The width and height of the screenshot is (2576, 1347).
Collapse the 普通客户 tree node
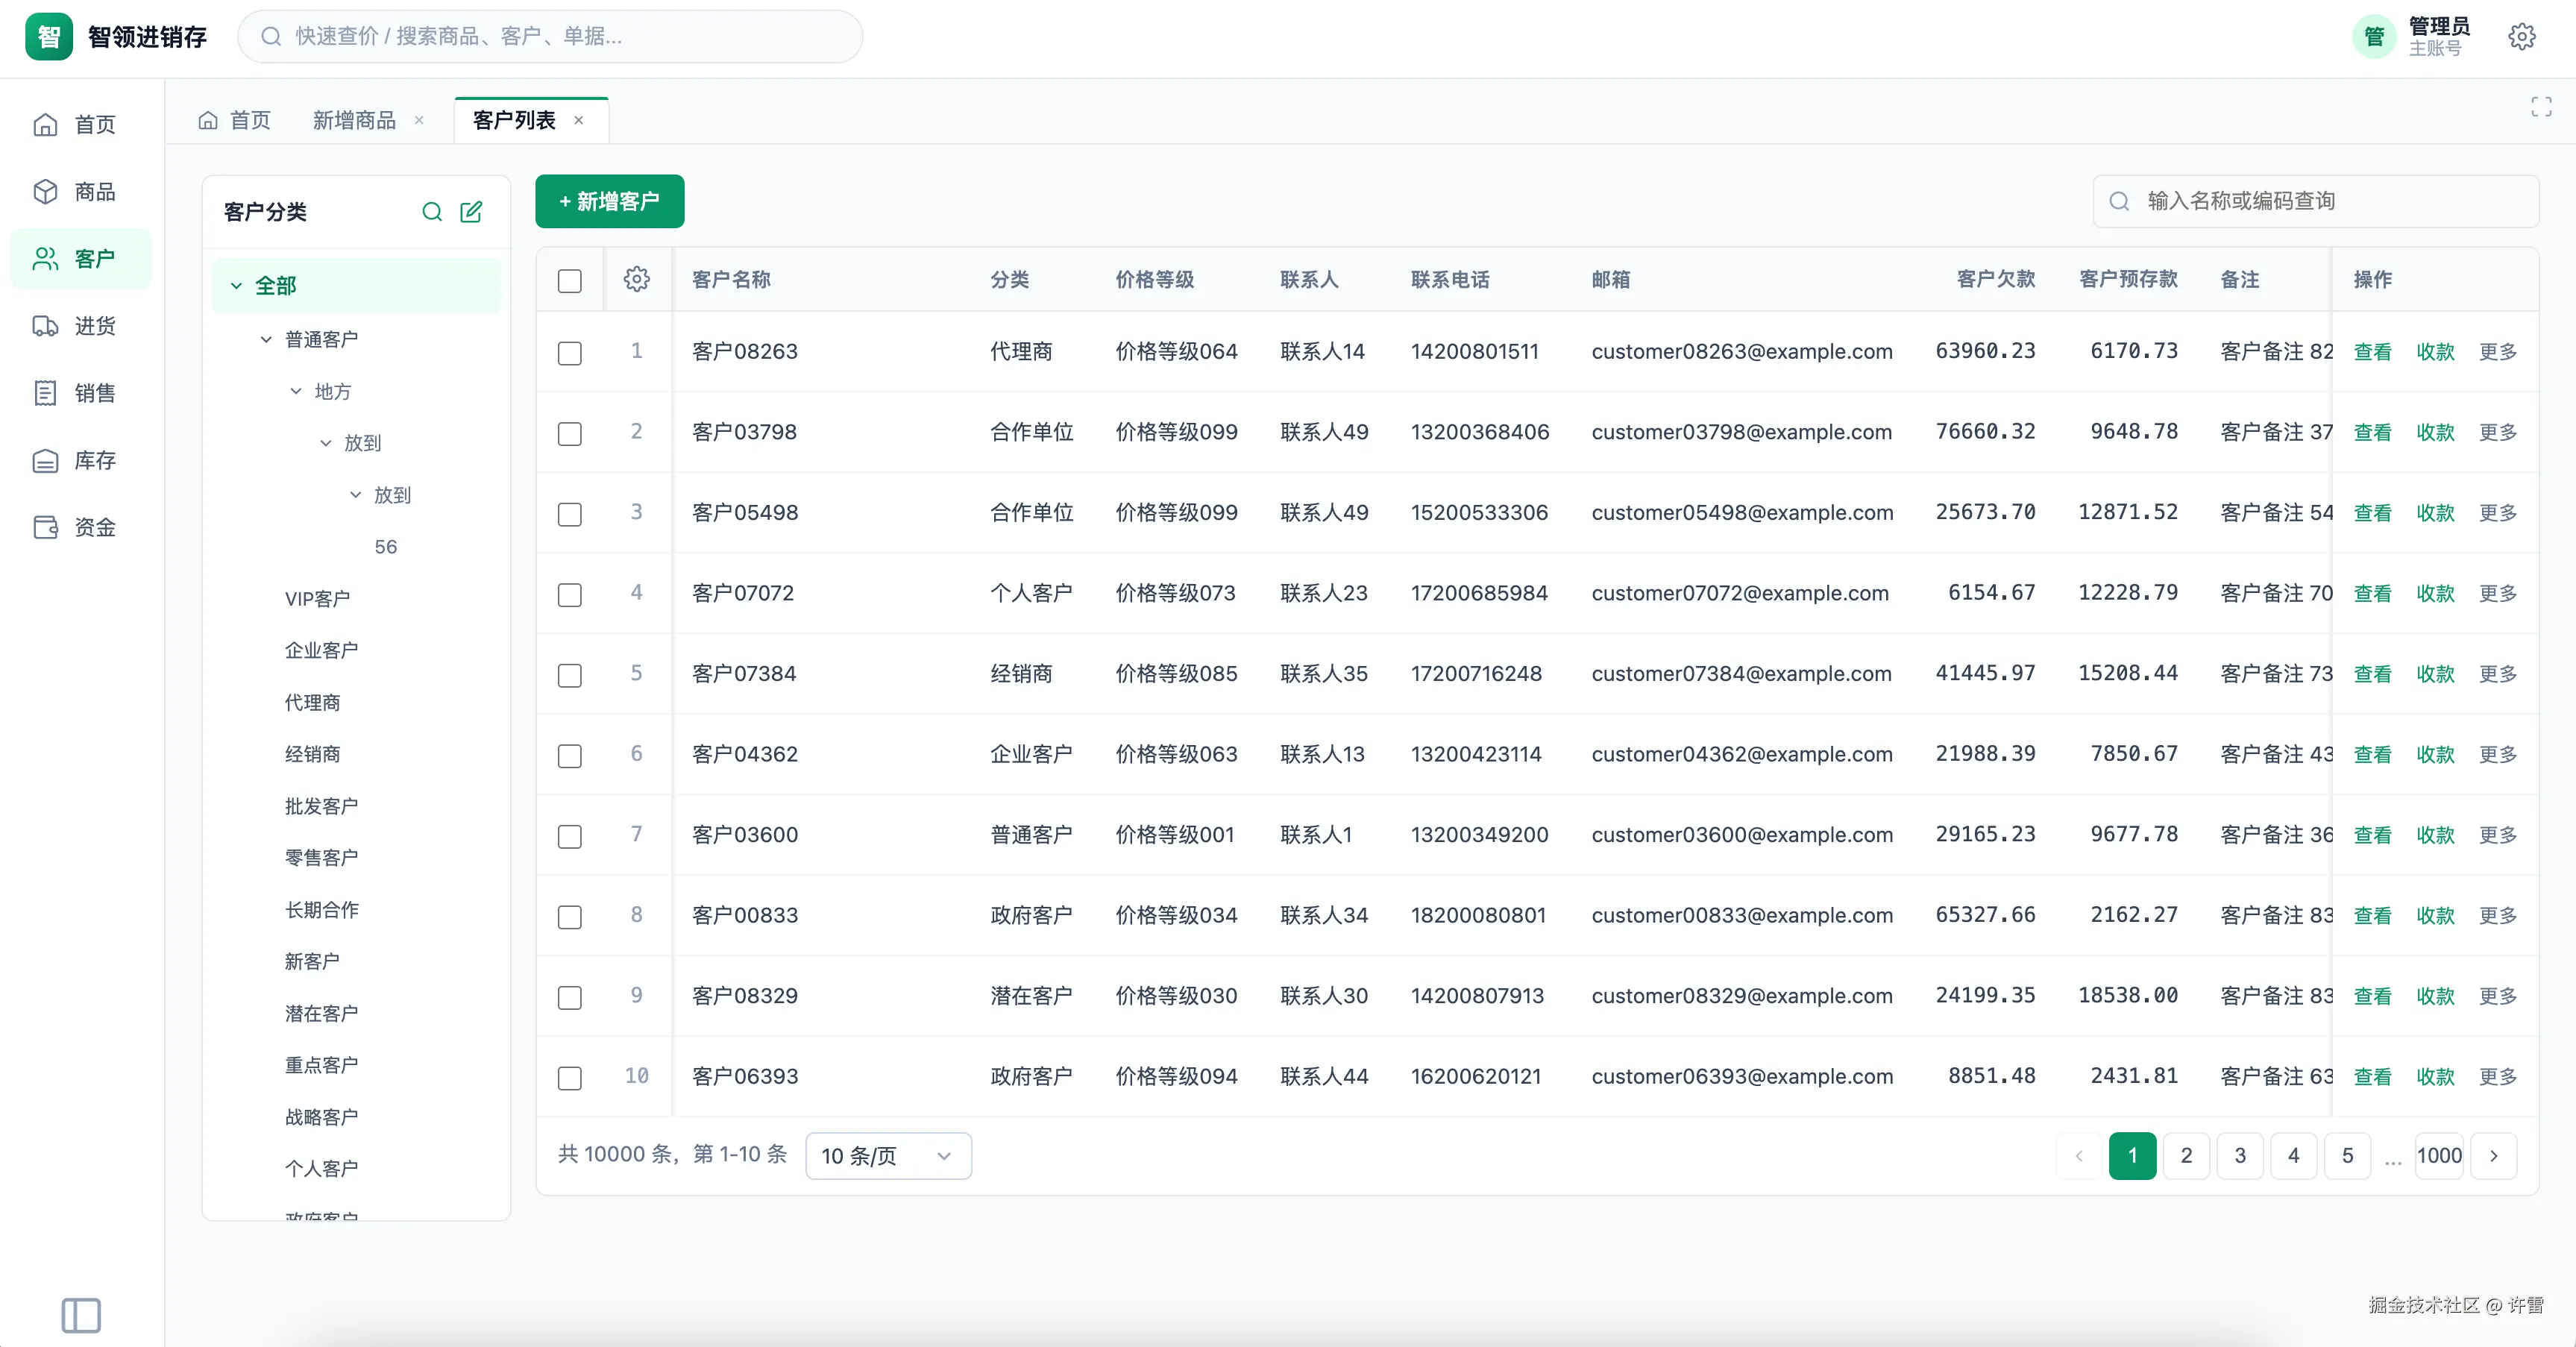tap(266, 339)
